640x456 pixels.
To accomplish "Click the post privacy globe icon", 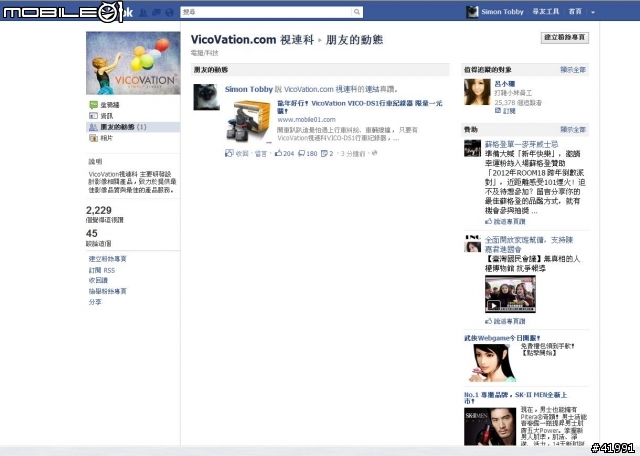I will [x=374, y=153].
